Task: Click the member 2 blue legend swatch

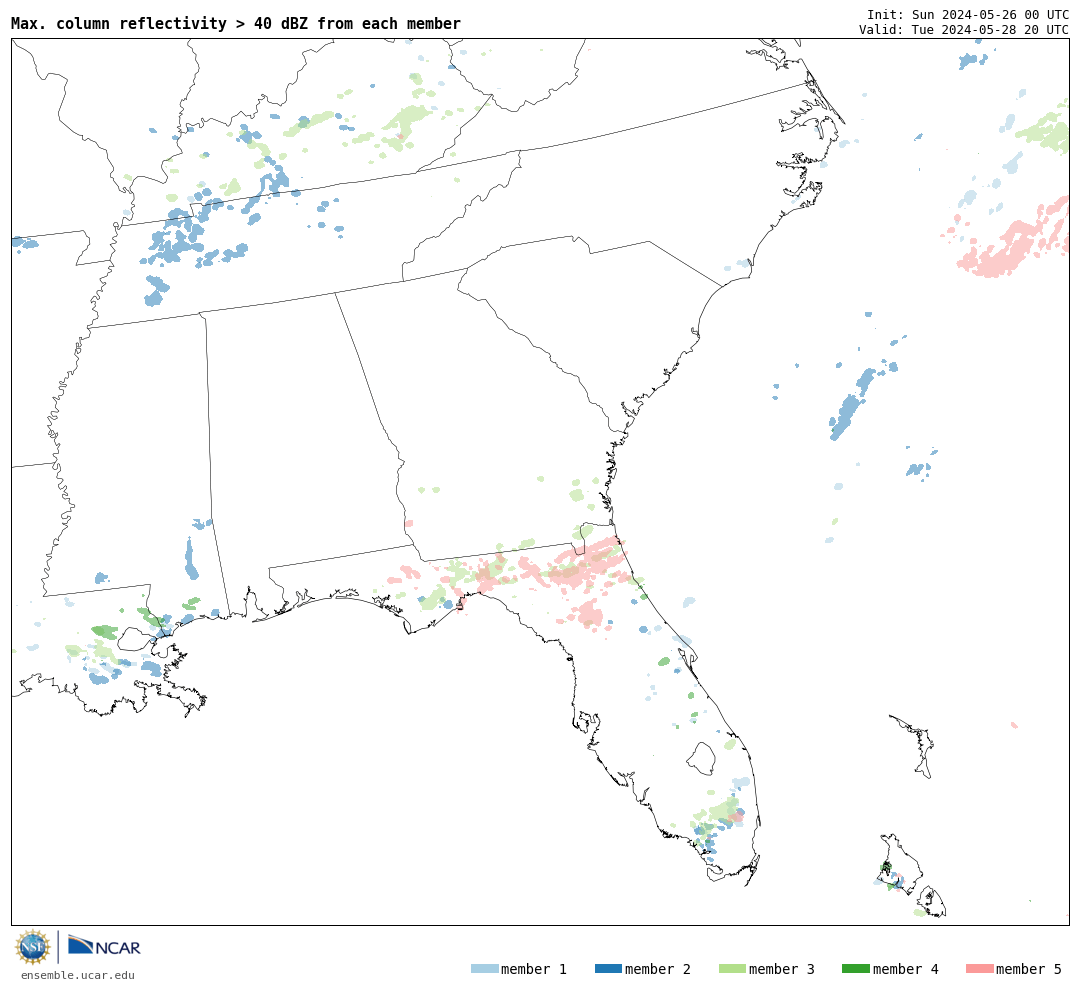Action: pos(608,969)
